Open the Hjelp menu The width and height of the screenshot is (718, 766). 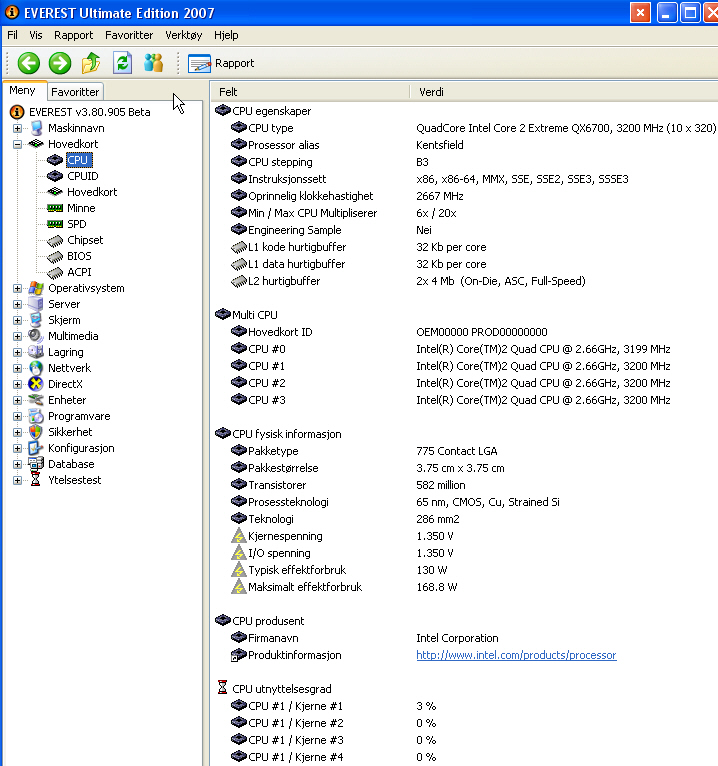pyautogui.click(x=226, y=35)
